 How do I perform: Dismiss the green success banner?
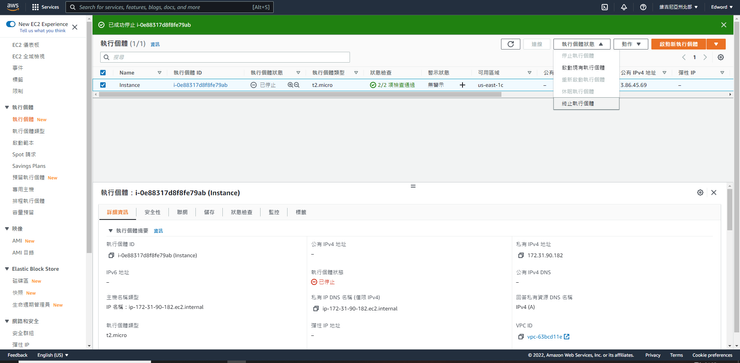pos(723,25)
